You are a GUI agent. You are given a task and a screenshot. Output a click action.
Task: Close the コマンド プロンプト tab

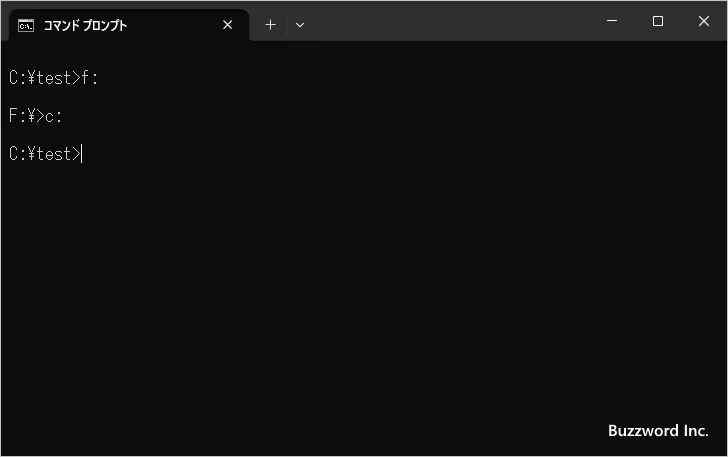click(228, 25)
